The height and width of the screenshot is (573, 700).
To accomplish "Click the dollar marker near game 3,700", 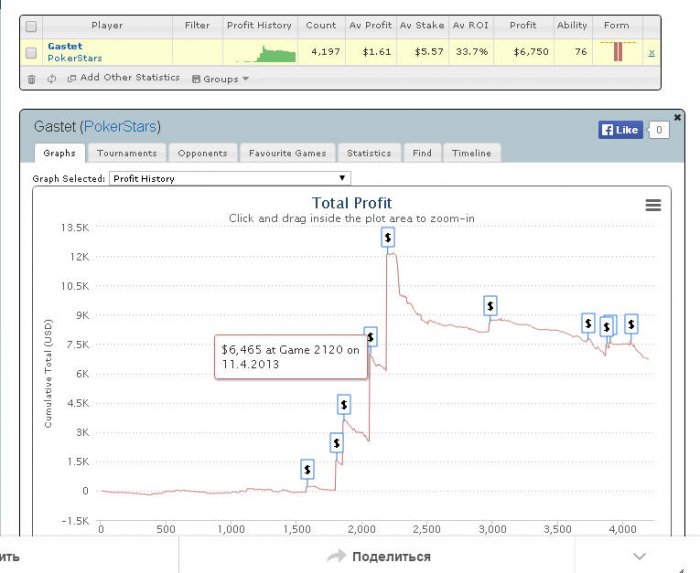I will tap(588, 323).
